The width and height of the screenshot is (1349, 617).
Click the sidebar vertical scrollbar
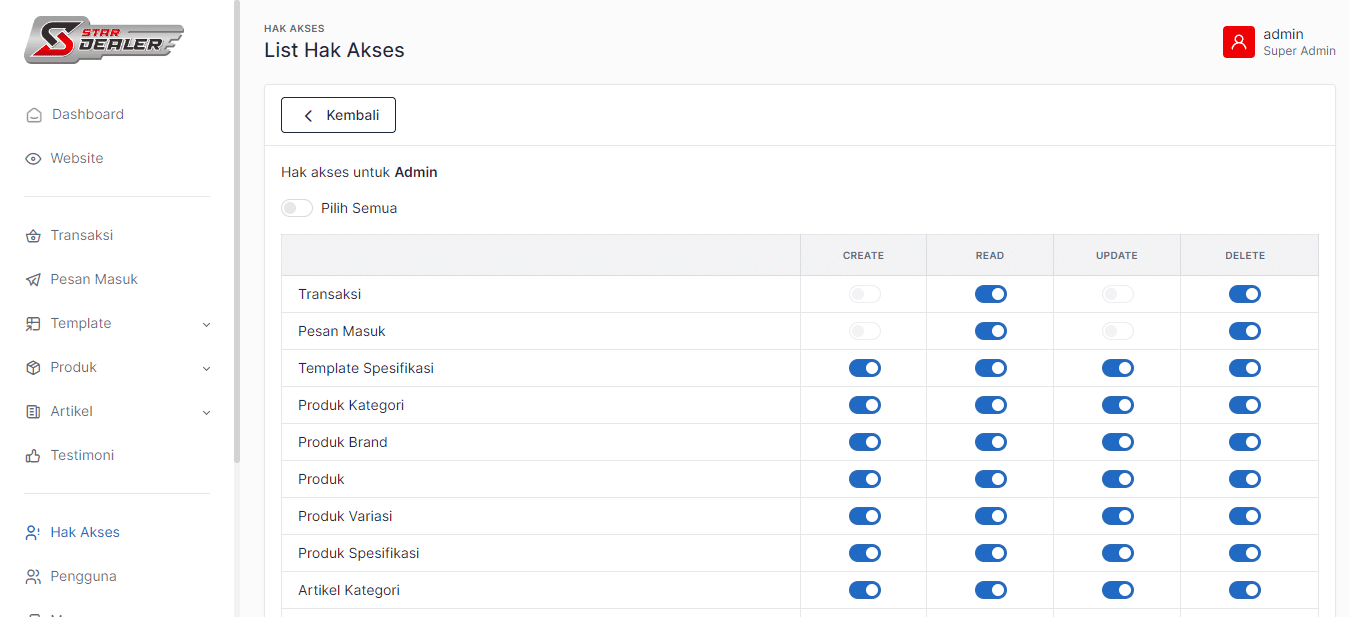(237, 230)
